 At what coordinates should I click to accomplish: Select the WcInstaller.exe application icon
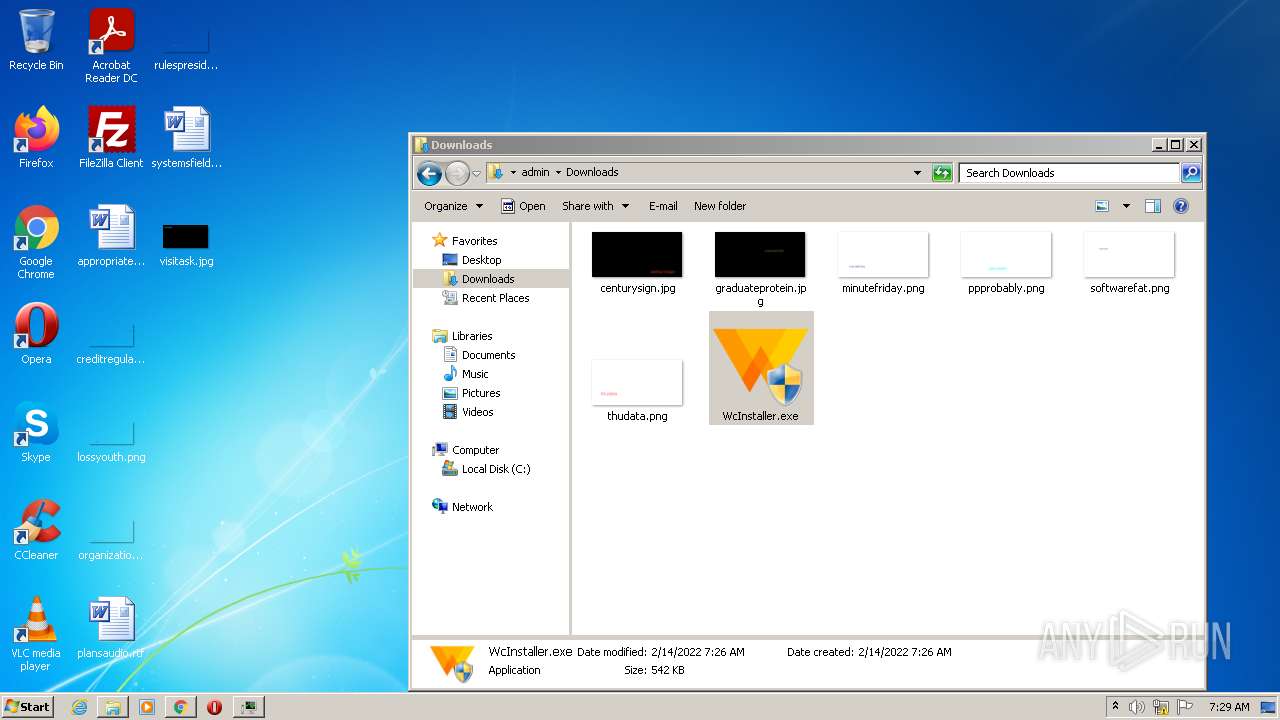click(761, 368)
